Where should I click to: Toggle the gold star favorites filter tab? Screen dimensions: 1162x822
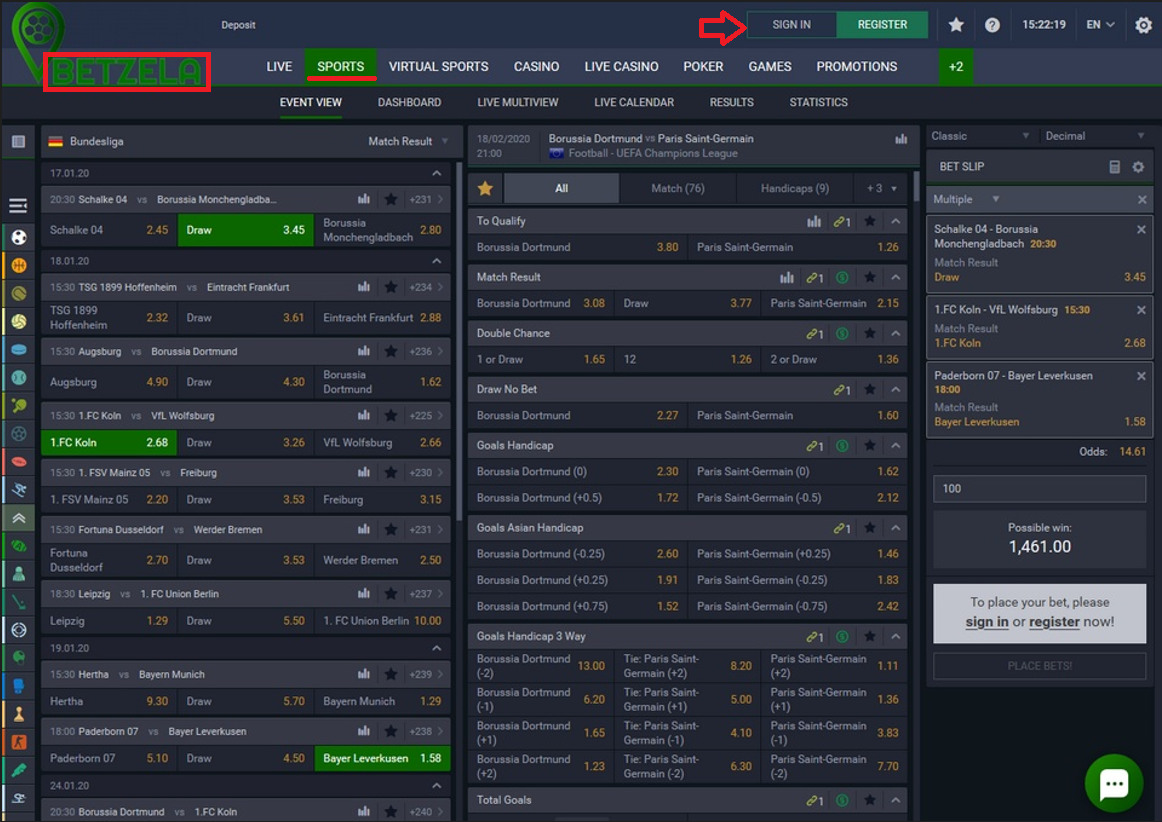tap(485, 188)
